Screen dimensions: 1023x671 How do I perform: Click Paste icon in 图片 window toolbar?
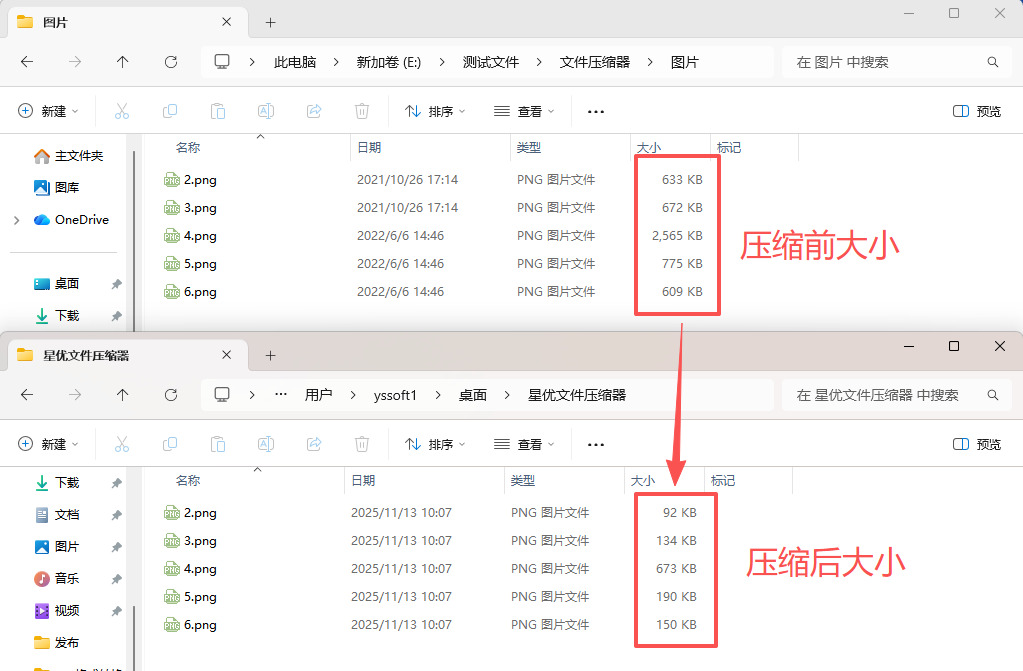pyautogui.click(x=218, y=111)
